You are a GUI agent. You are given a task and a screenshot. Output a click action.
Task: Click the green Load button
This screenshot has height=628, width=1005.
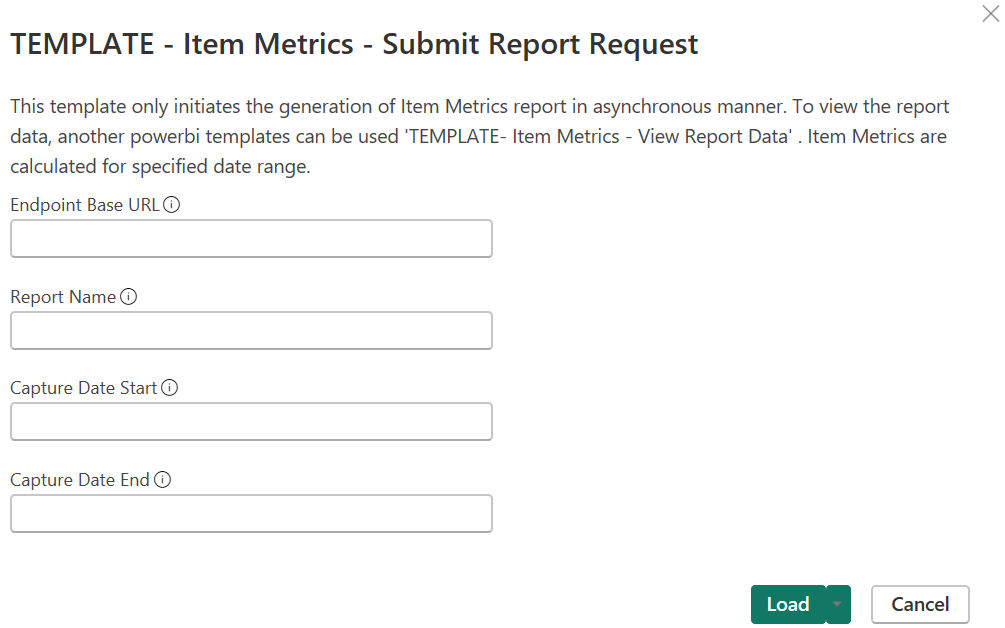point(788,604)
